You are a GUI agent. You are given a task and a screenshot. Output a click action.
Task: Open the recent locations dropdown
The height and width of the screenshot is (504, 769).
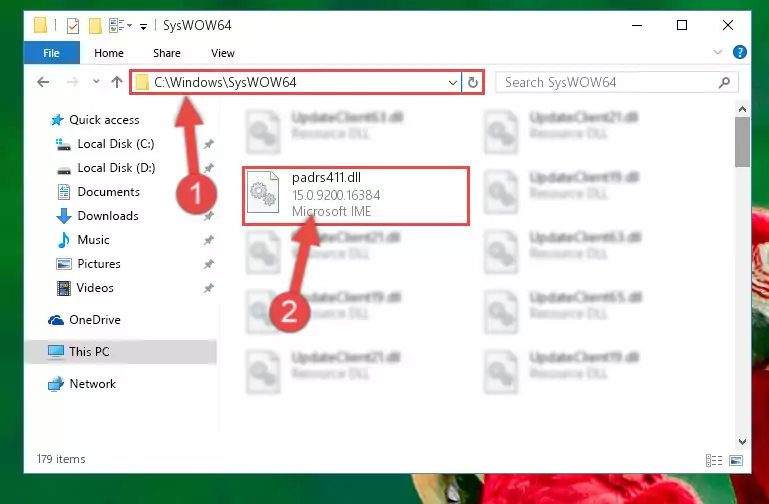[x=96, y=82]
